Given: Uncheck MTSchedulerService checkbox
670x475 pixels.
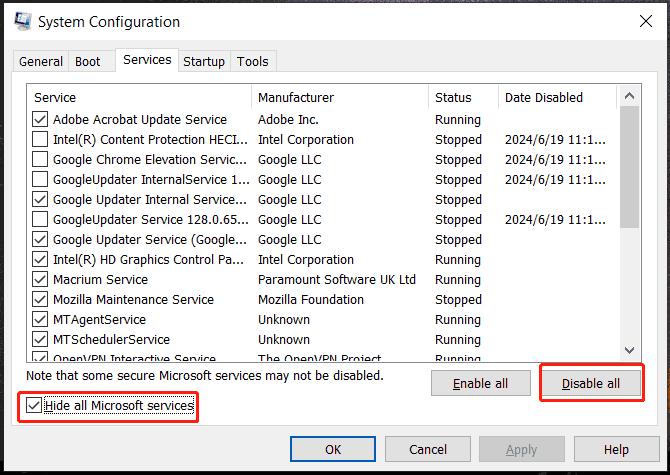Looking at the screenshot, I should [40, 340].
